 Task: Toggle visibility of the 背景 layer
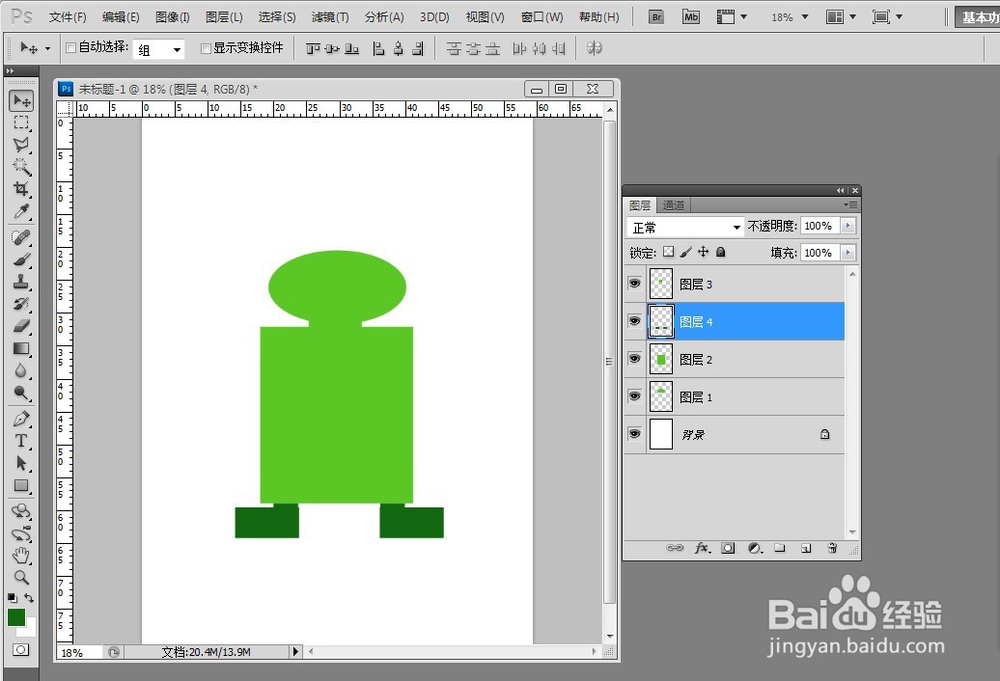634,434
